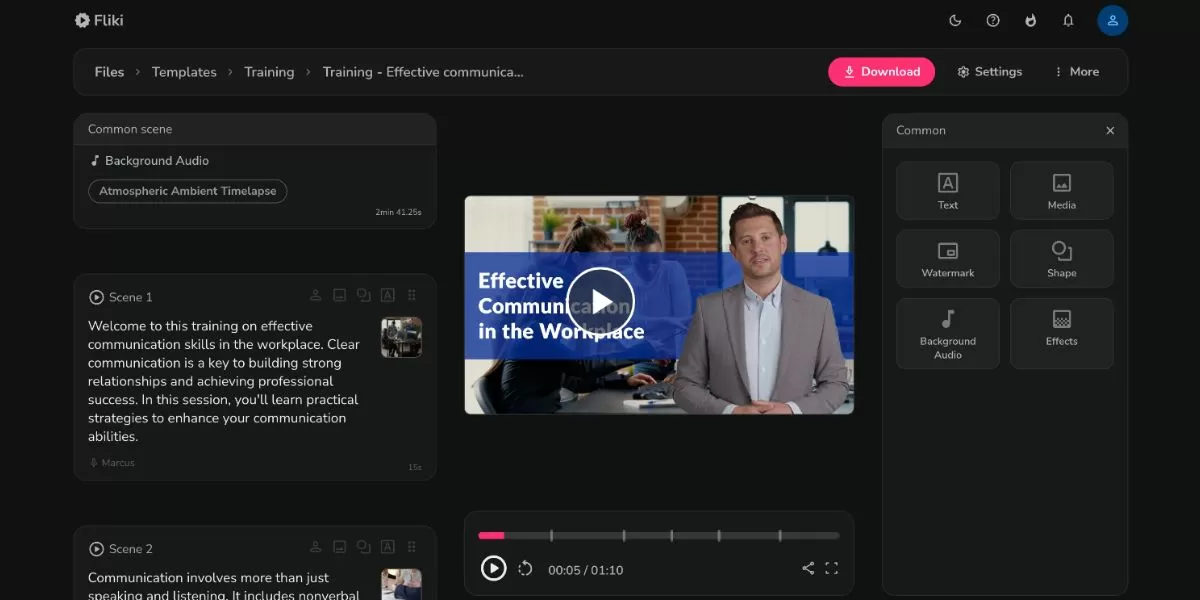Click the flame icon in header
The width and height of the screenshot is (1200, 600).
click(x=1031, y=20)
